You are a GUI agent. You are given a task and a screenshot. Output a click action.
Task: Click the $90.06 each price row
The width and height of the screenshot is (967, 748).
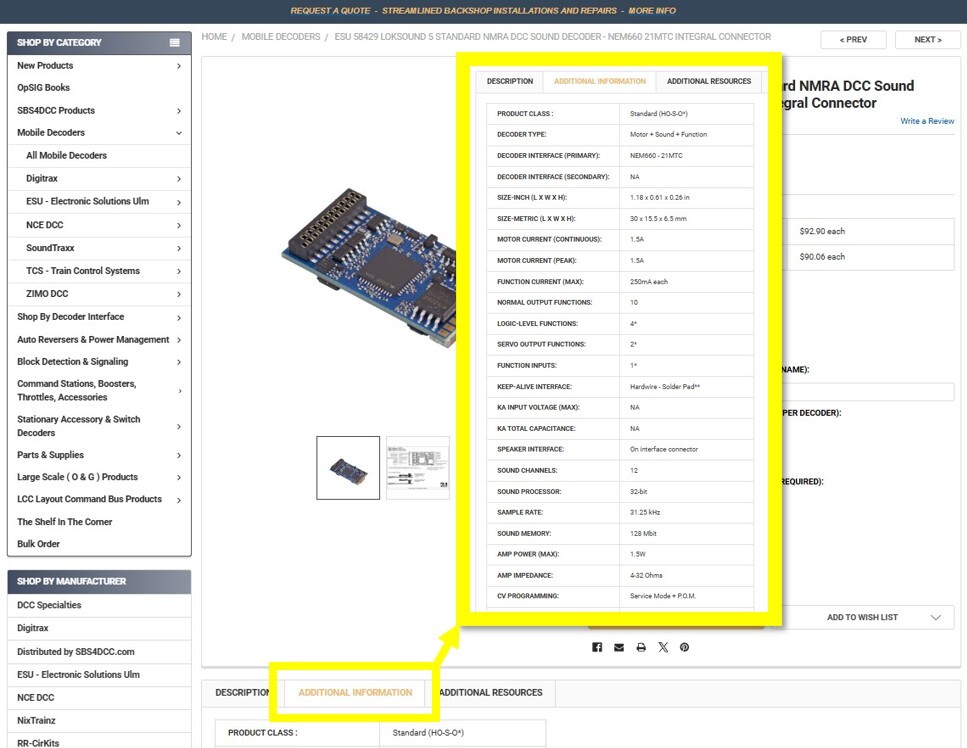coord(868,257)
